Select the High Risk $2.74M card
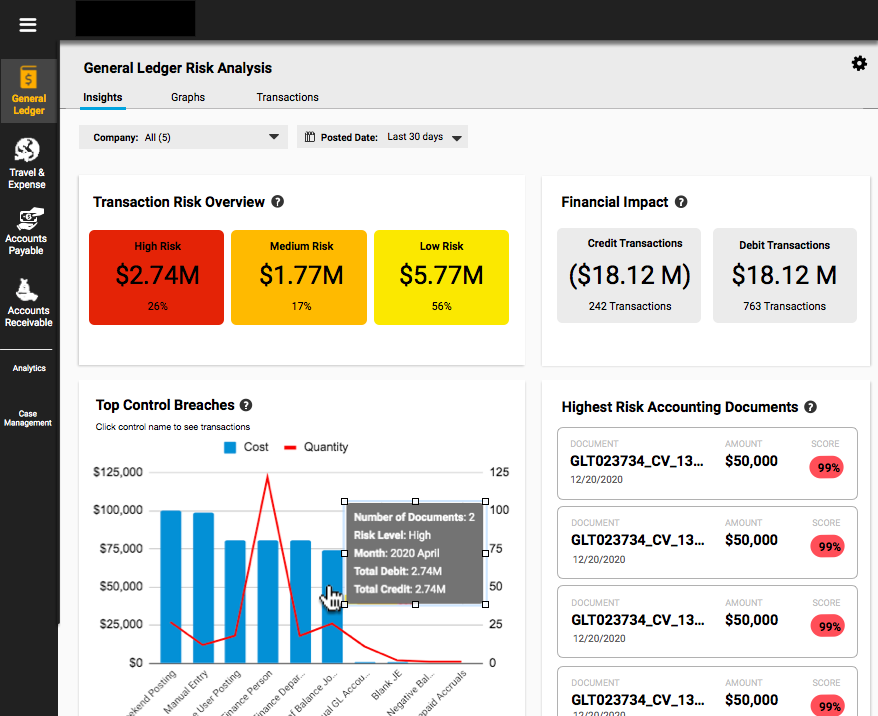878x716 pixels. (x=157, y=277)
